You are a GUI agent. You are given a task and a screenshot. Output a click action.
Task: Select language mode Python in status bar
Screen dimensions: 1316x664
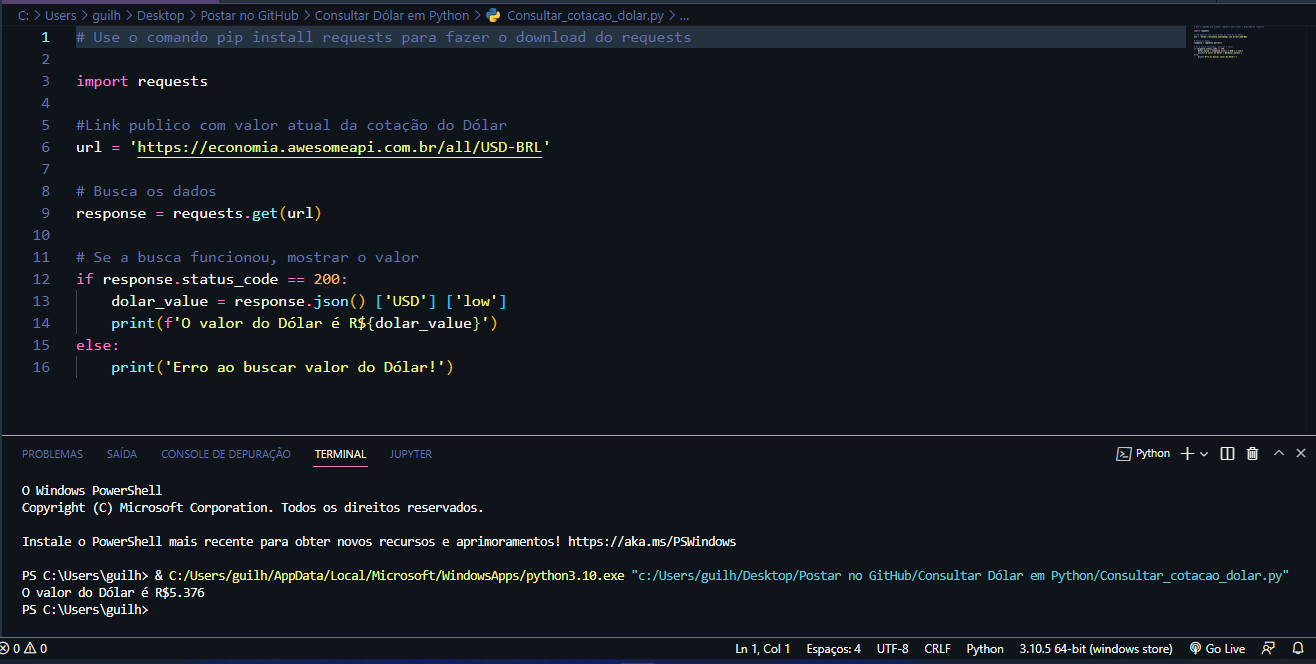click(x=985, y=649)
